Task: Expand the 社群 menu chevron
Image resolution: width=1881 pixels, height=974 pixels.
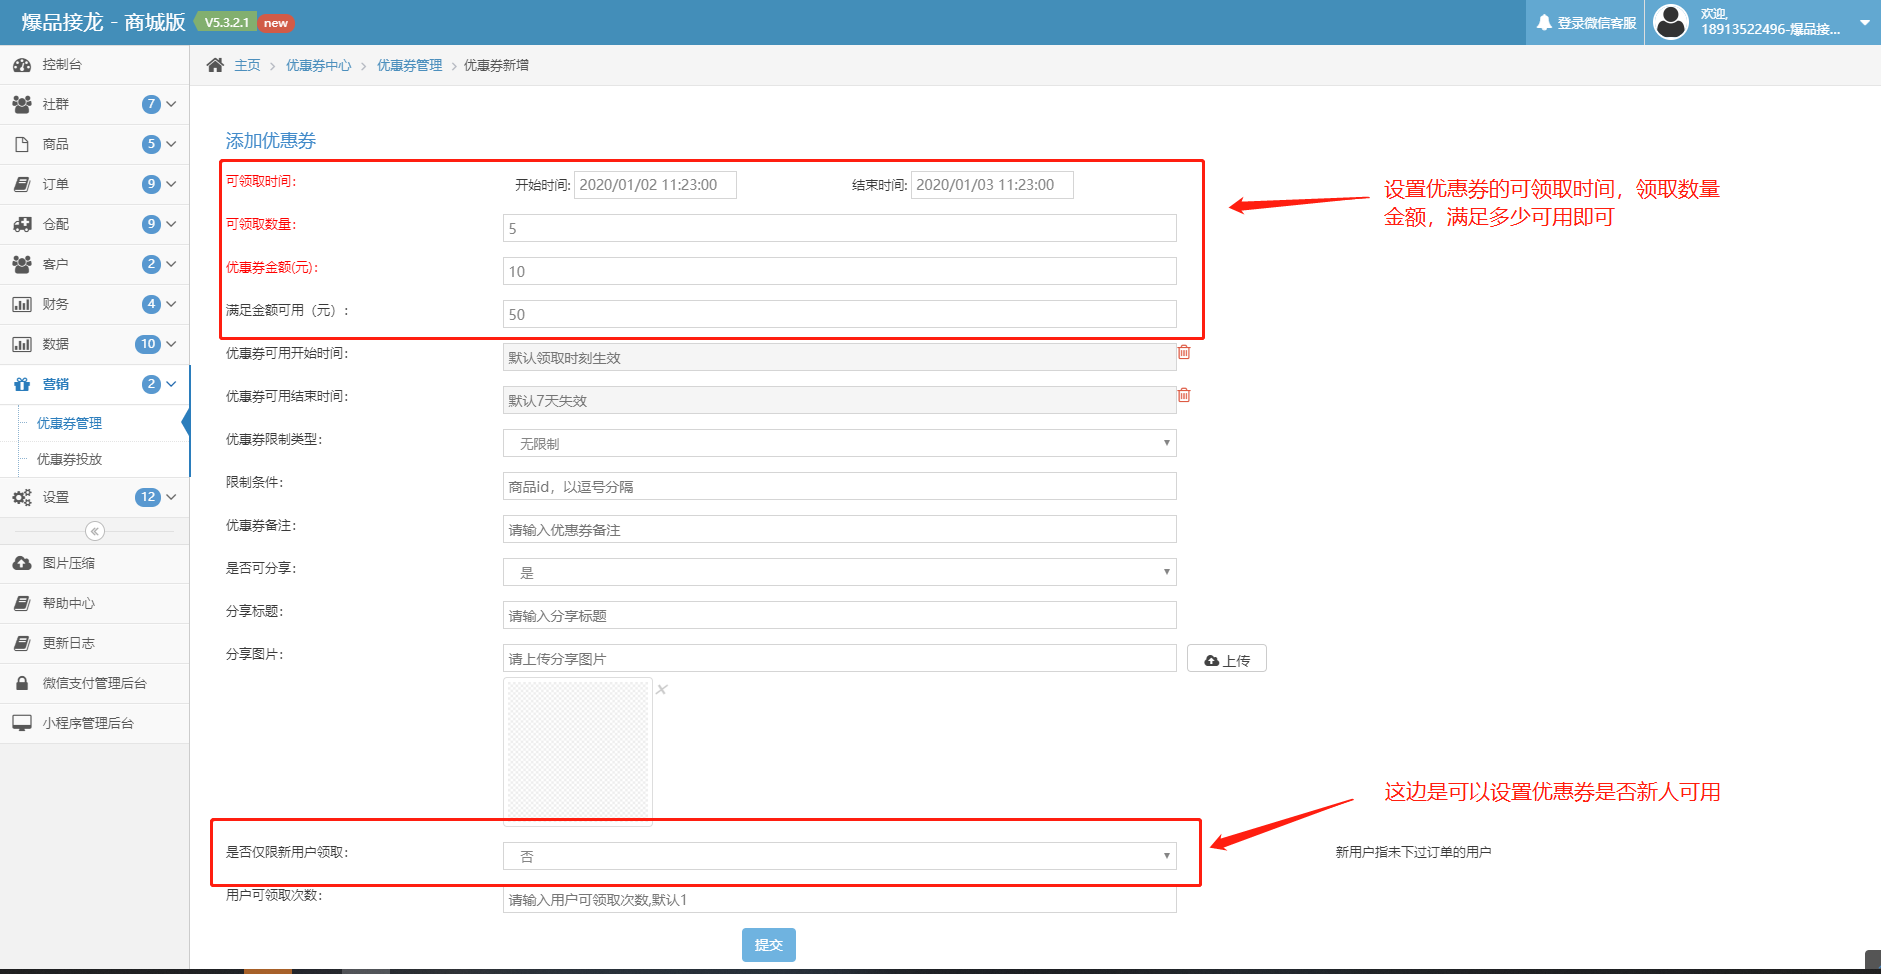Action: [171, 104]
